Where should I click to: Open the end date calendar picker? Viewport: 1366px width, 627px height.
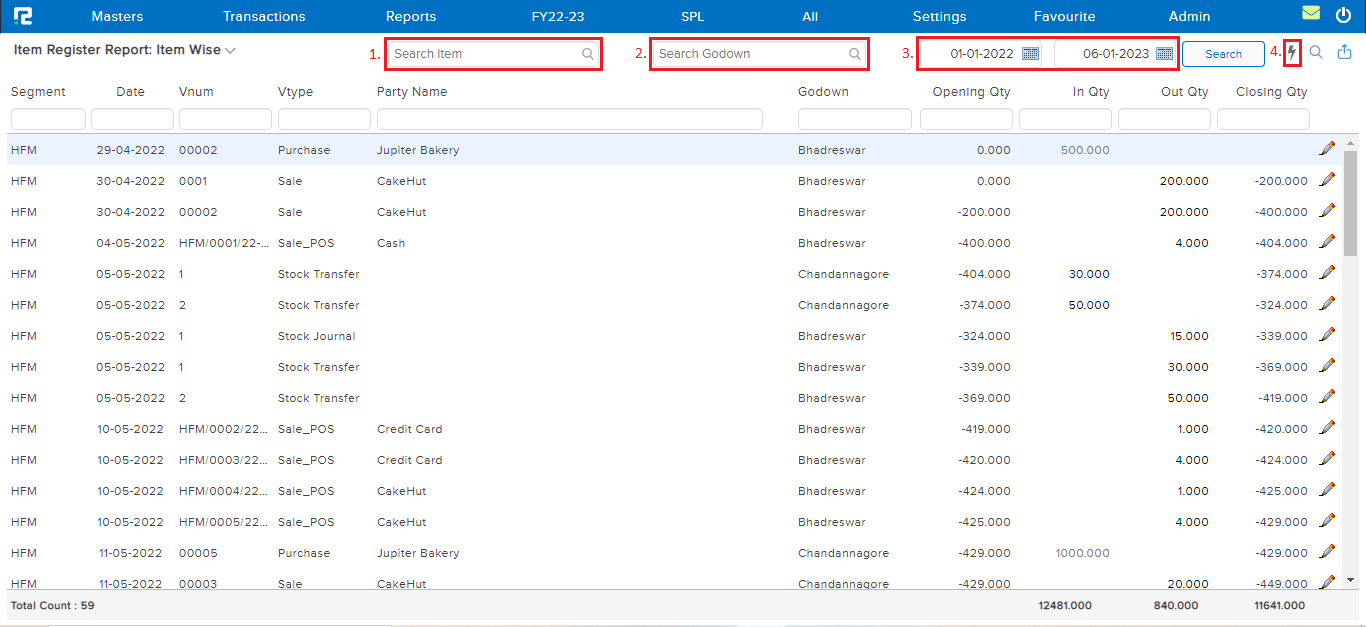[x=1164, y=54]
